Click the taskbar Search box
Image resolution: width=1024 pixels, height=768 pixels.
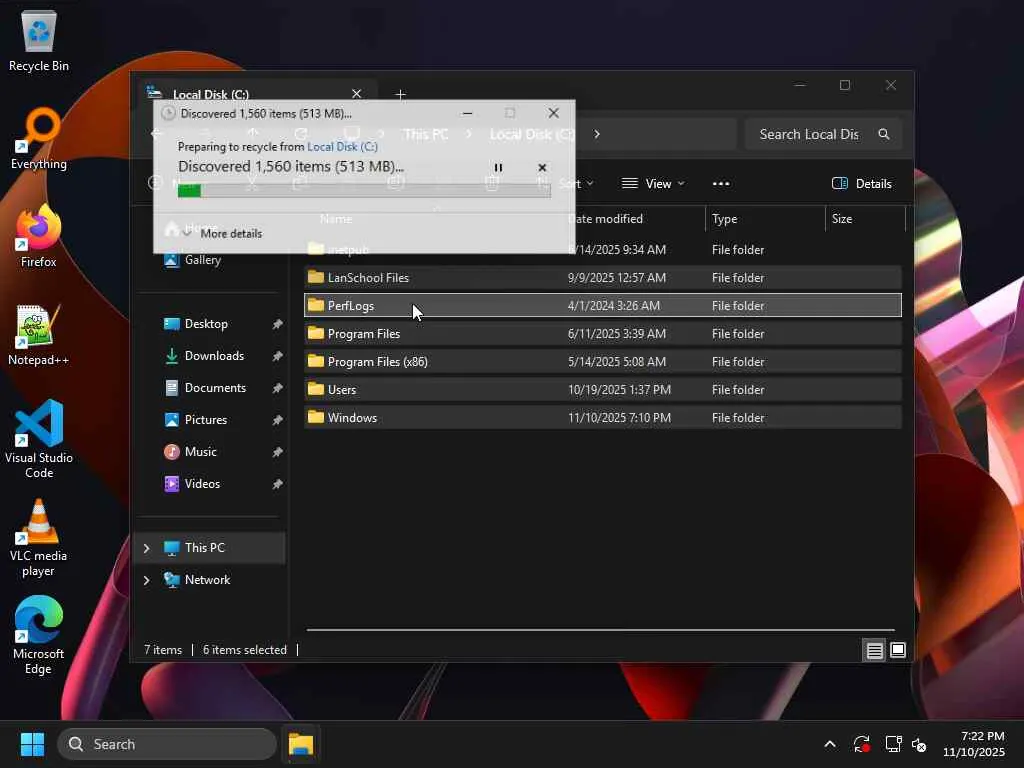pos(167,744)
